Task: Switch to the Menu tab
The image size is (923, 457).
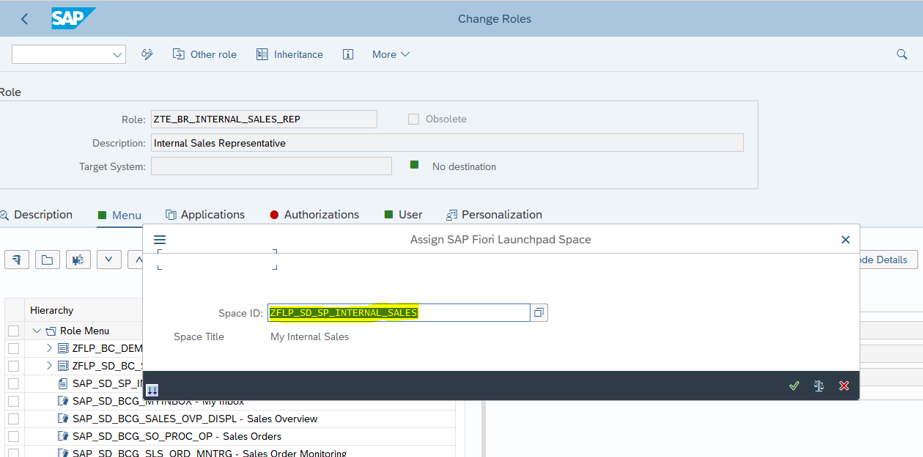Action: (x=120, y=215)
